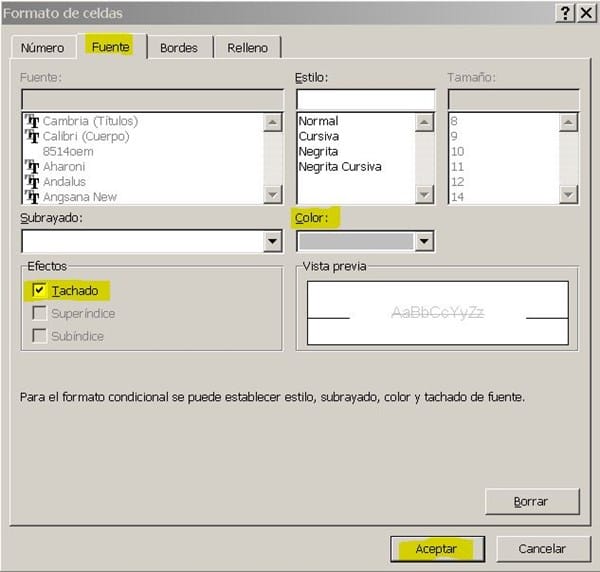This screenshot has width=600, height=572.
Task: Switch to the Número tab
Action: tap(43, 47)
